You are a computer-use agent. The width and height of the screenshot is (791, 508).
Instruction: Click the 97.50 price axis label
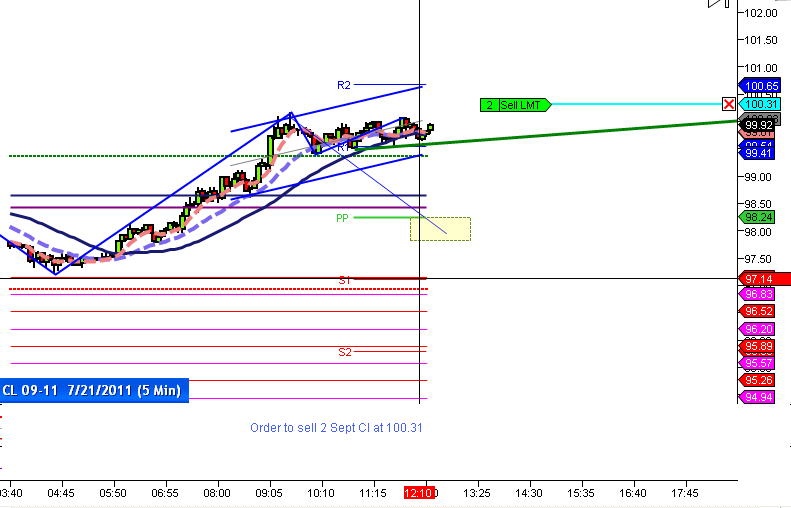[758, 259]
